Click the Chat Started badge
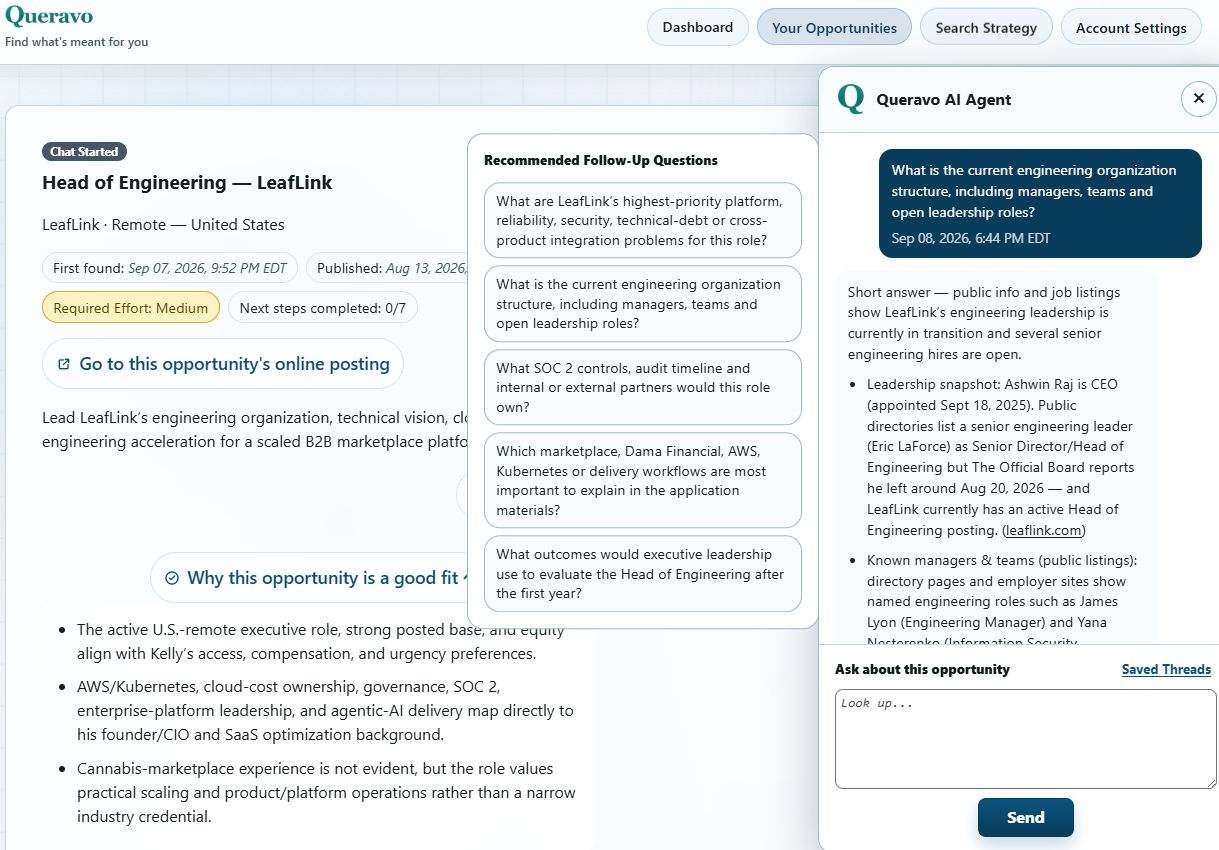Screen dimensions: 1219x850 tap(84, 152)
